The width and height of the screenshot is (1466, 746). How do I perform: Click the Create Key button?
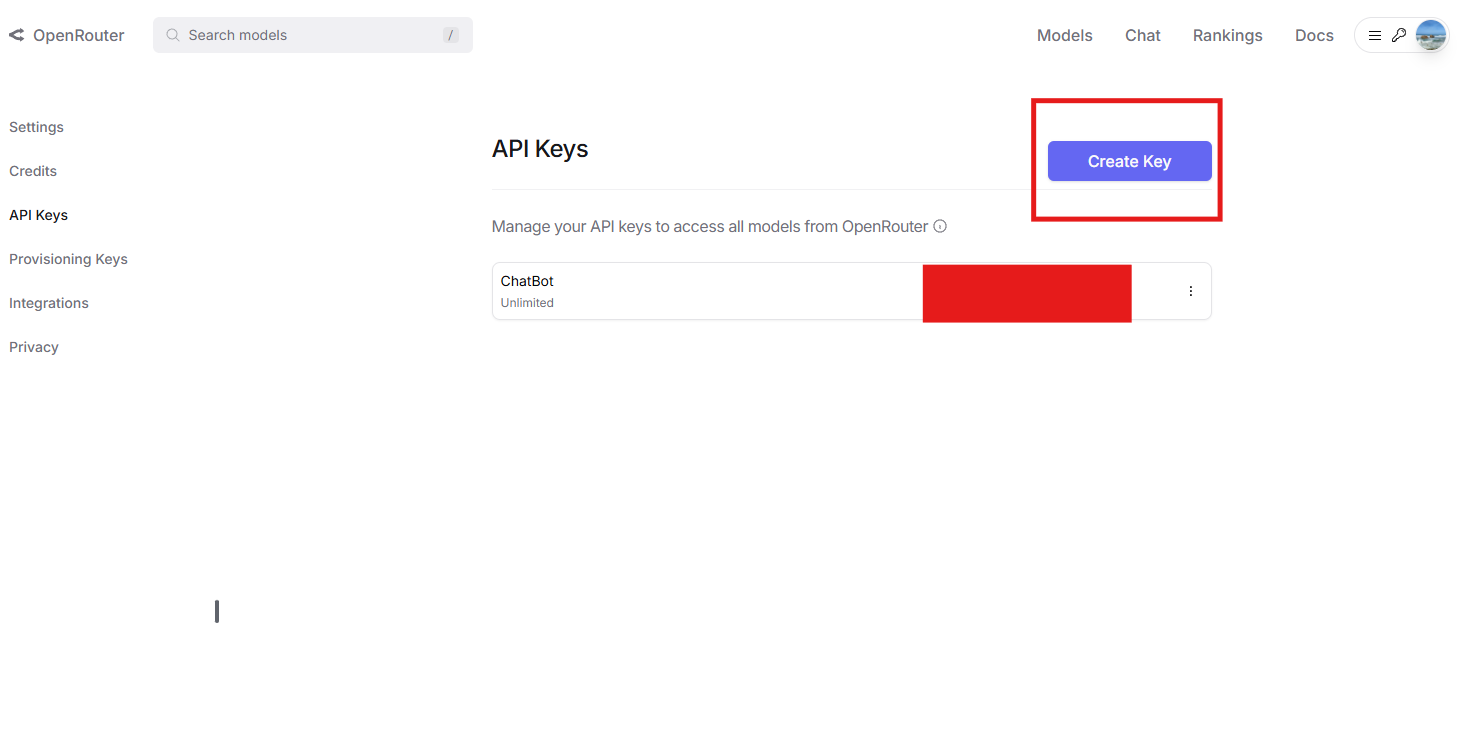(x=1129, y=161)
